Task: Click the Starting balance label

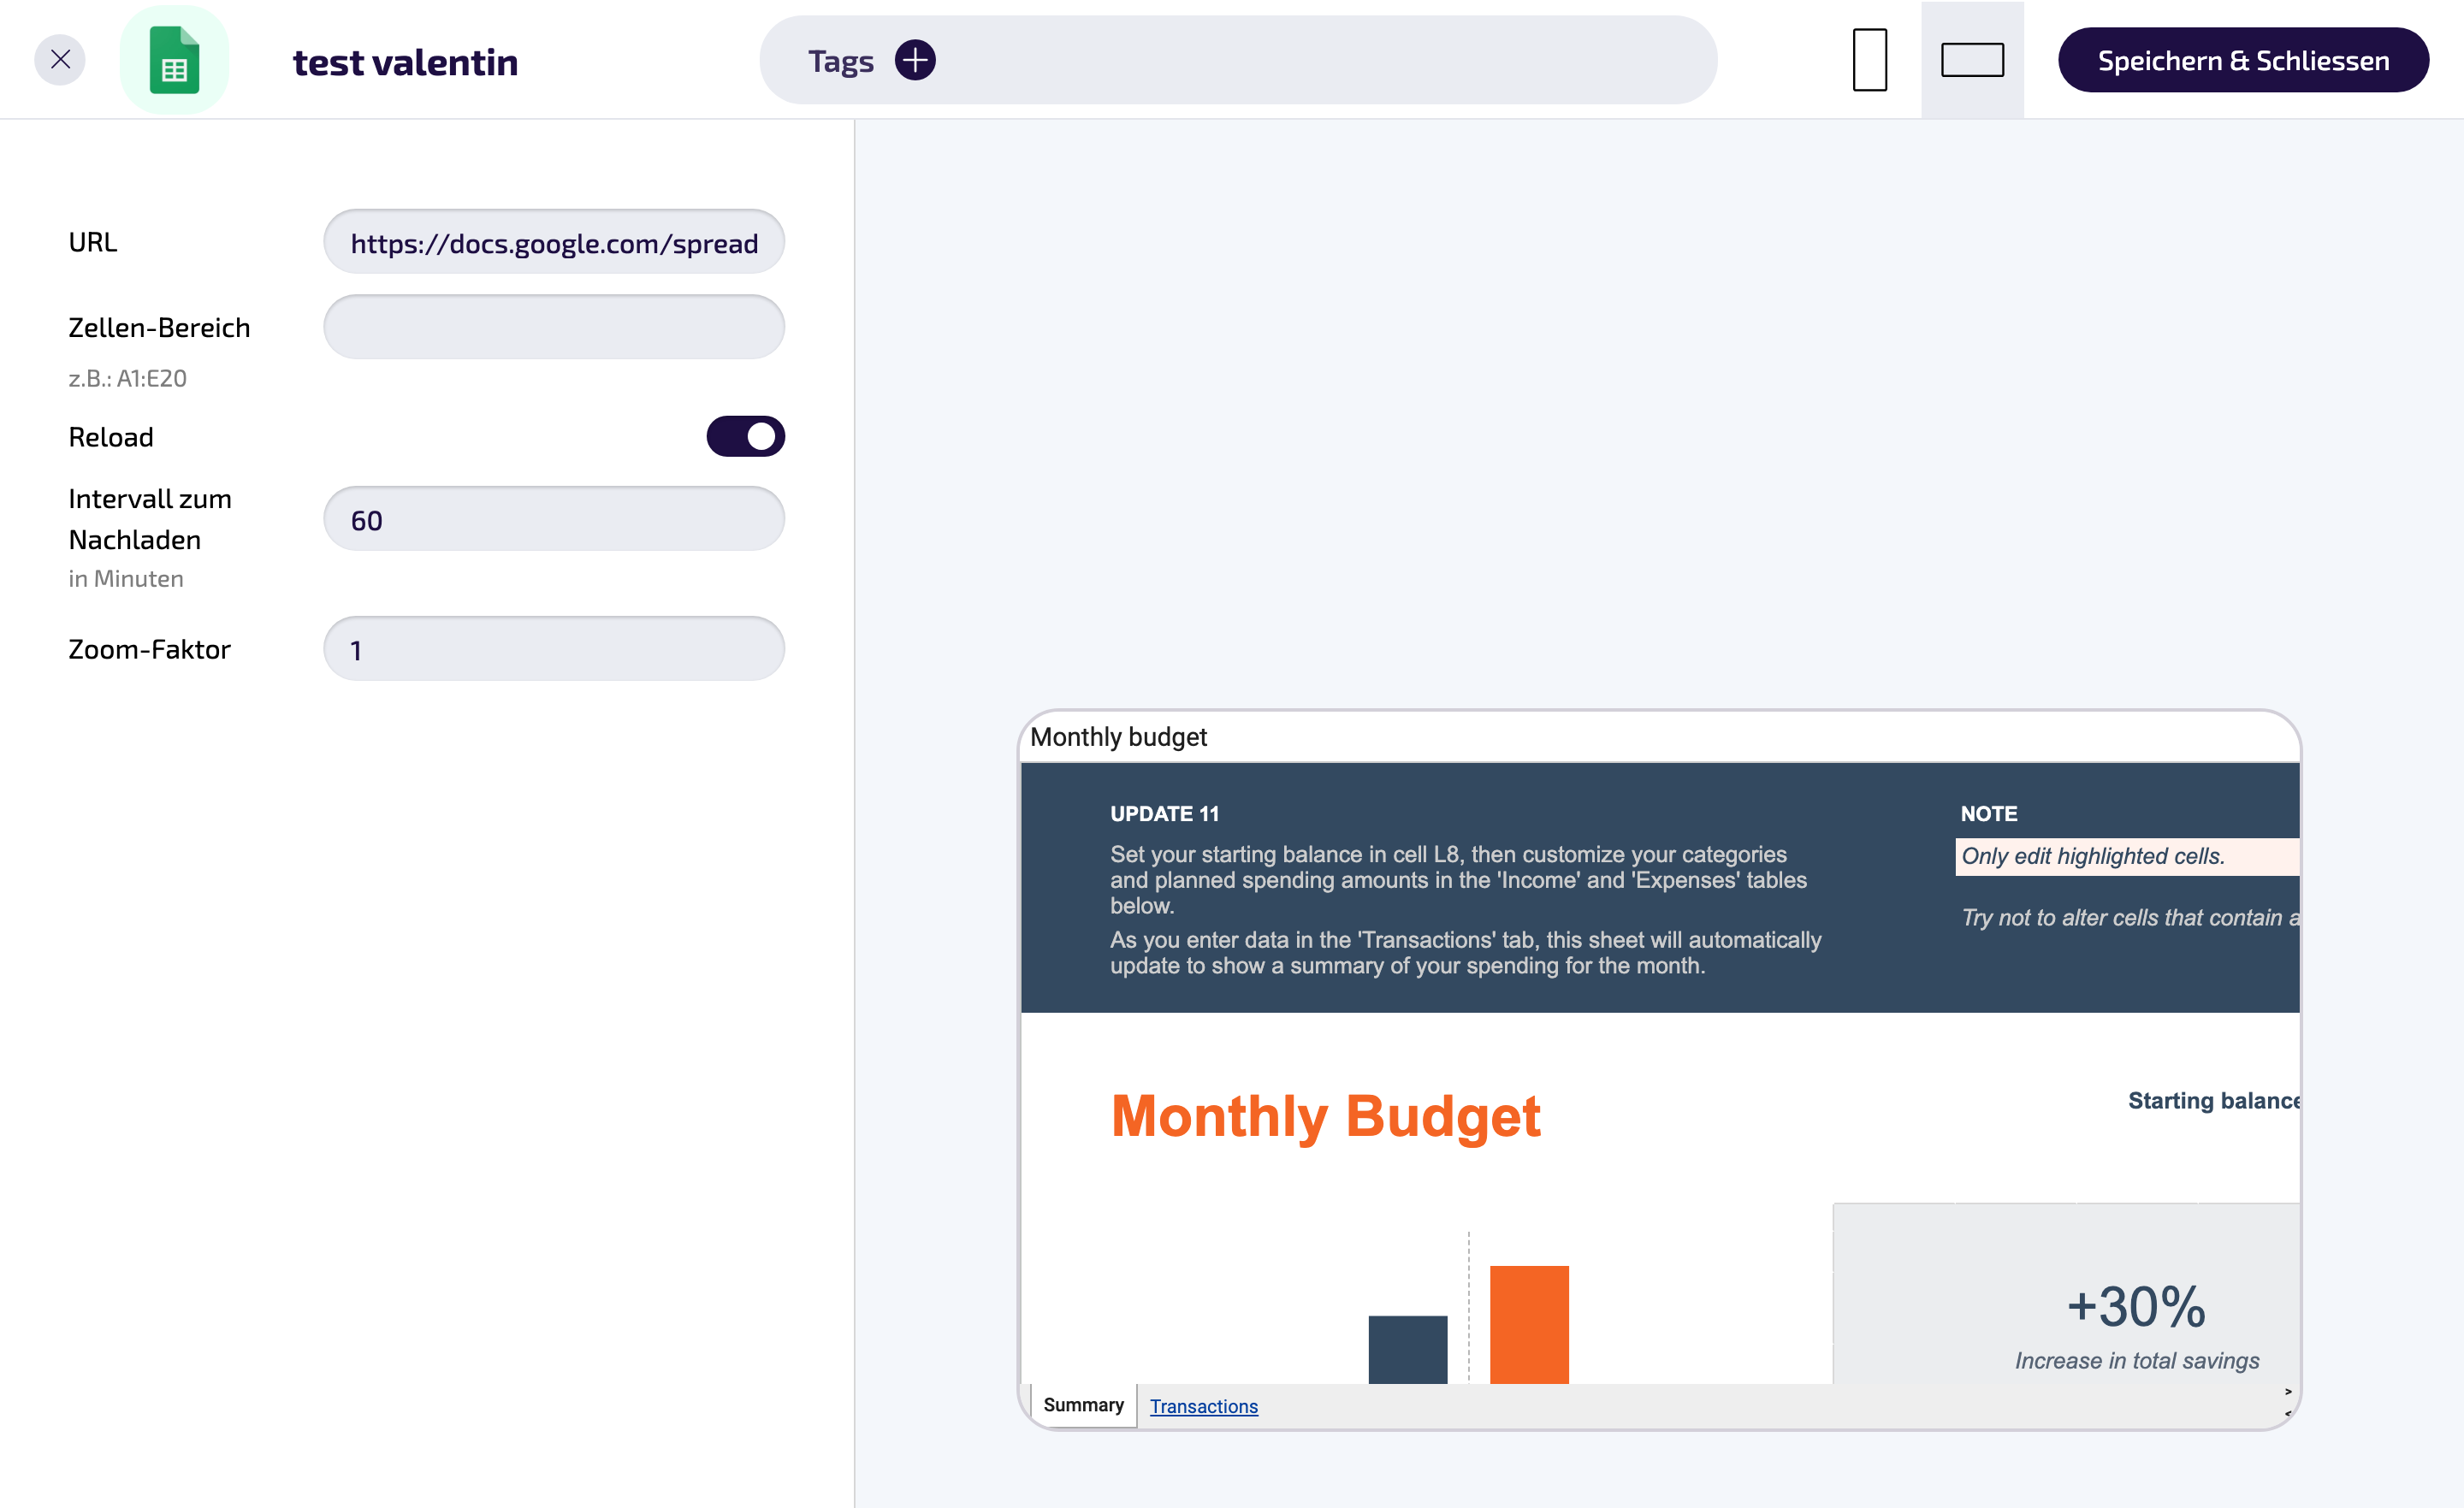Action: point(2214,1100)
